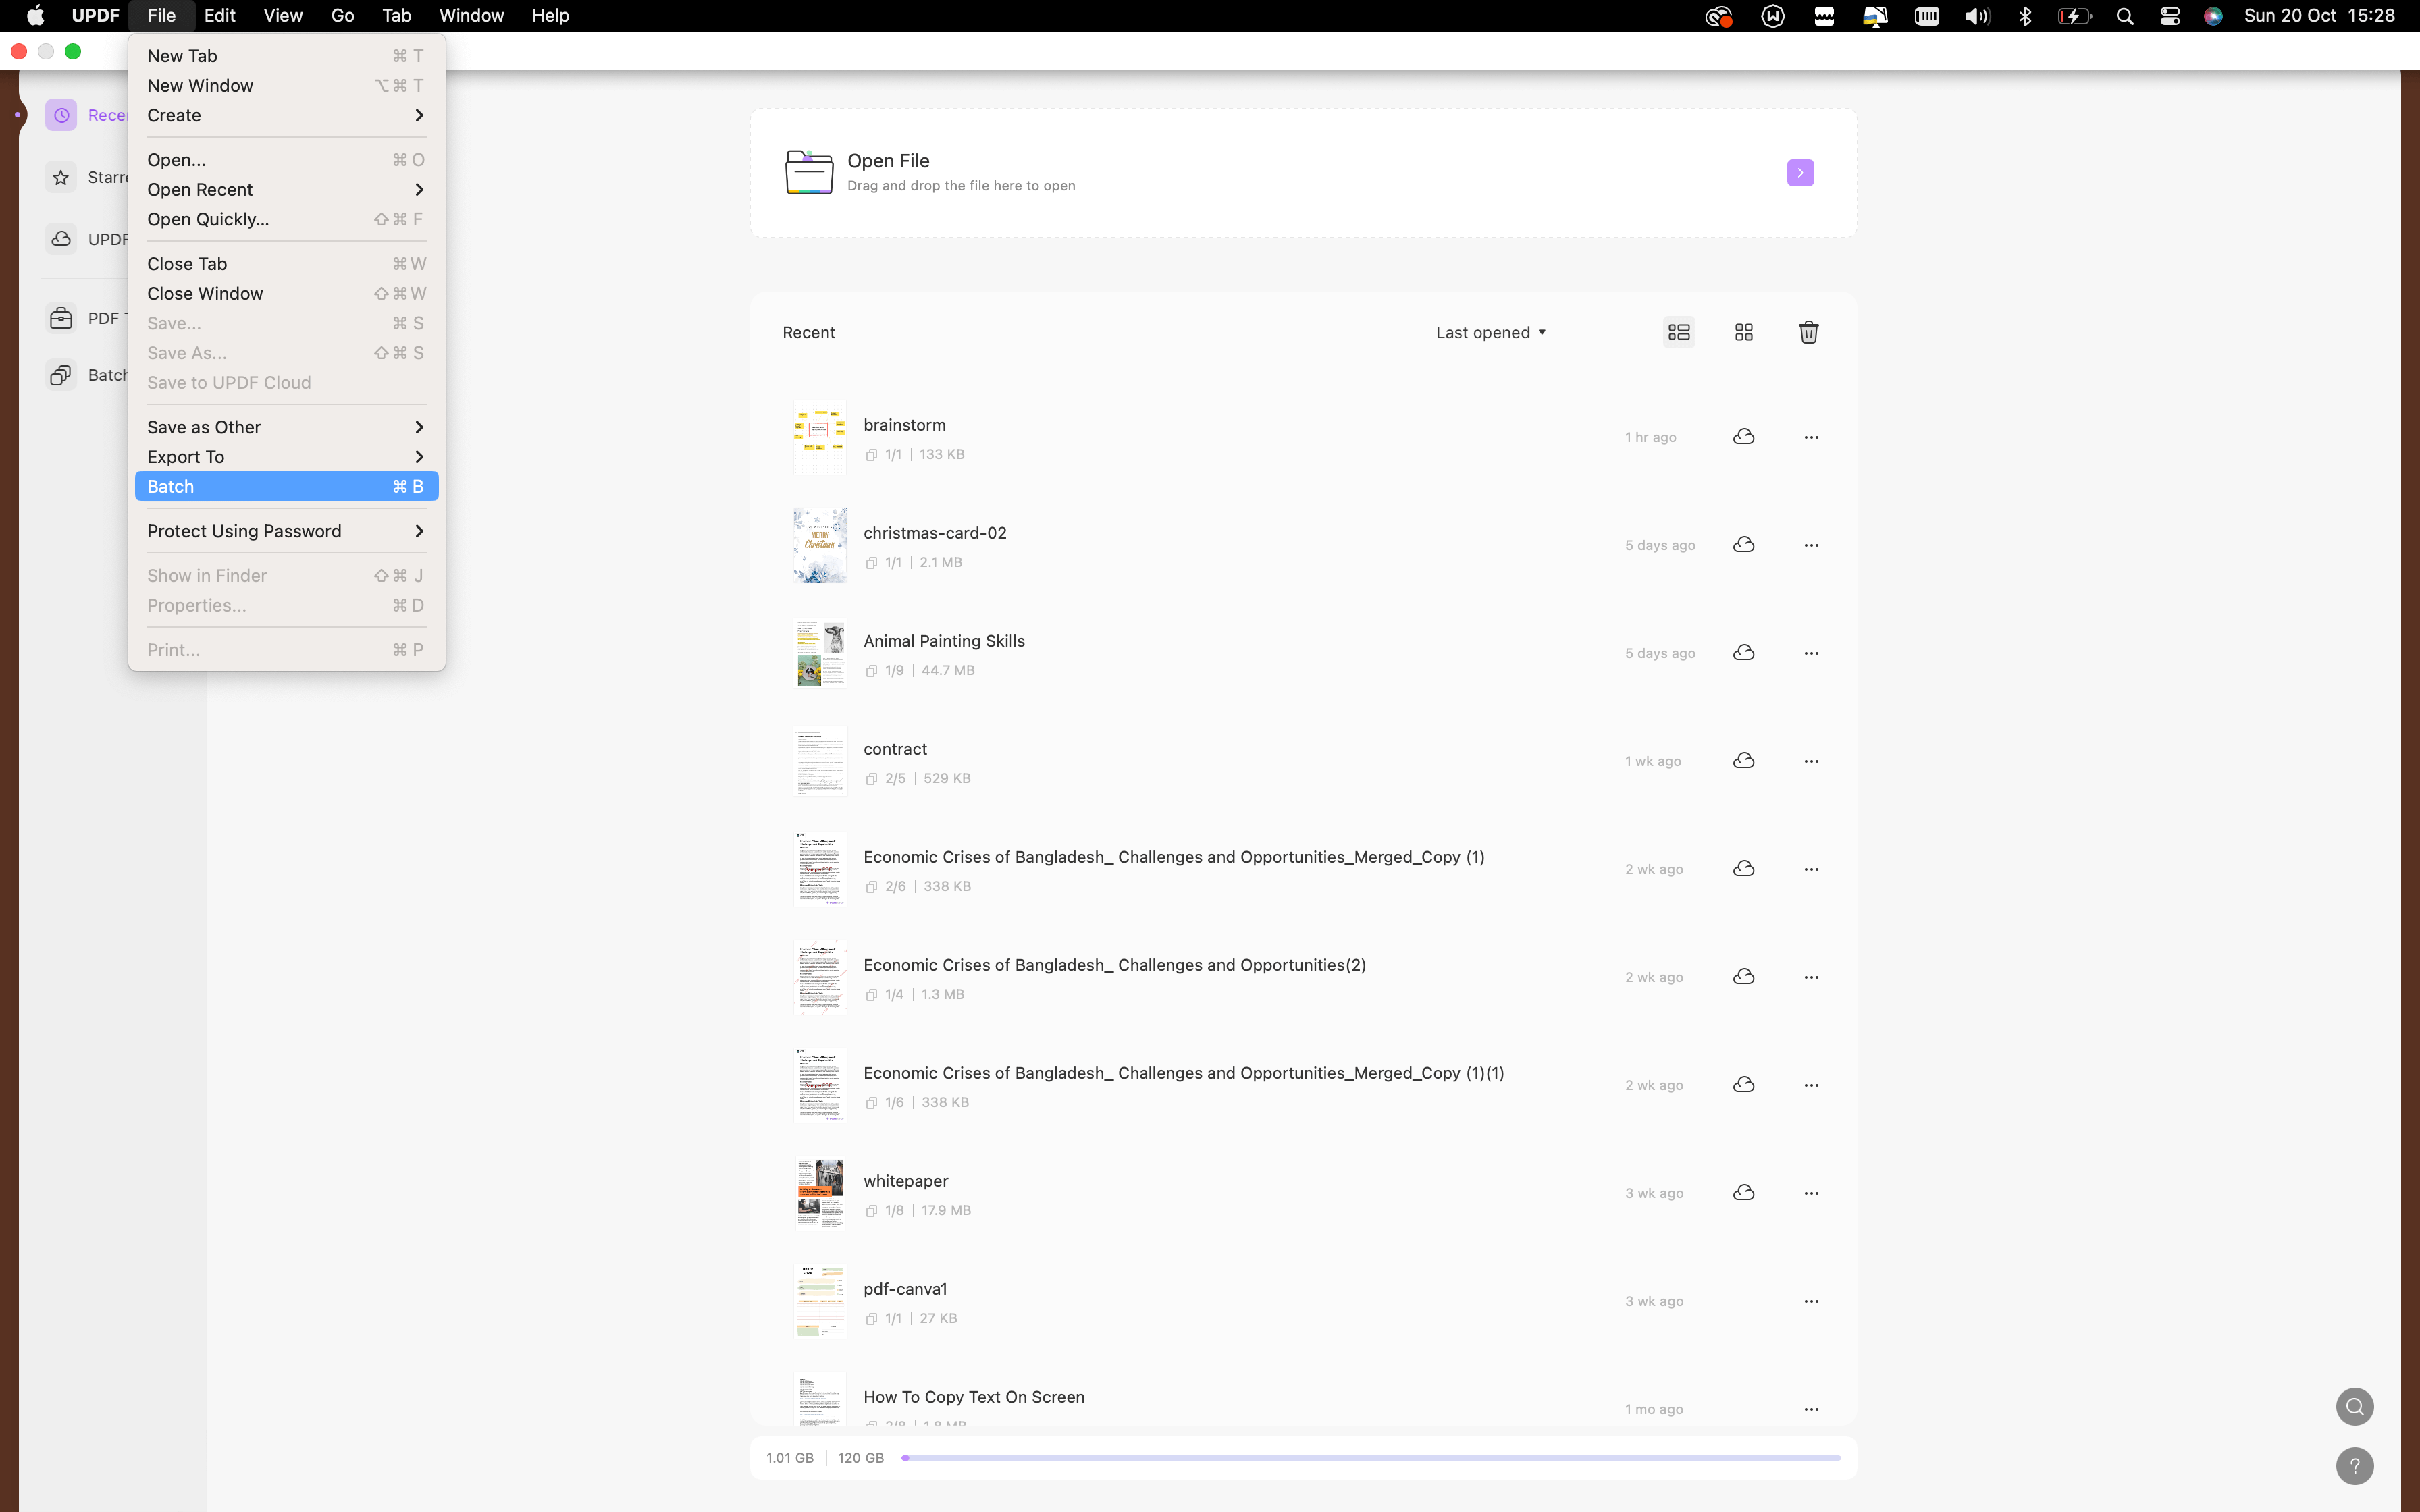Click the help question mark button
This screenshot has width=2420, height=1512.
(2354, 1466)
